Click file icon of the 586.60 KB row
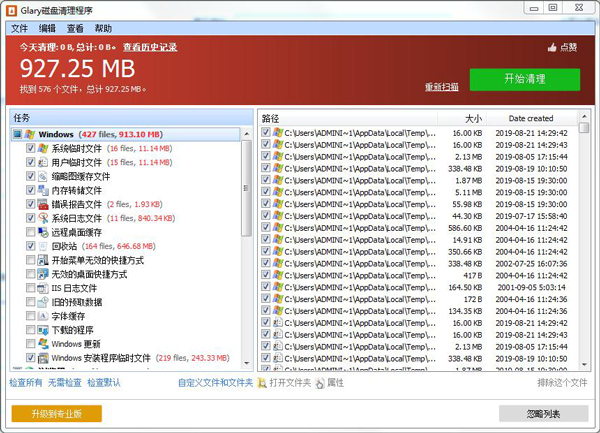Viewport: 600px width, 433px height. point(278,228)
